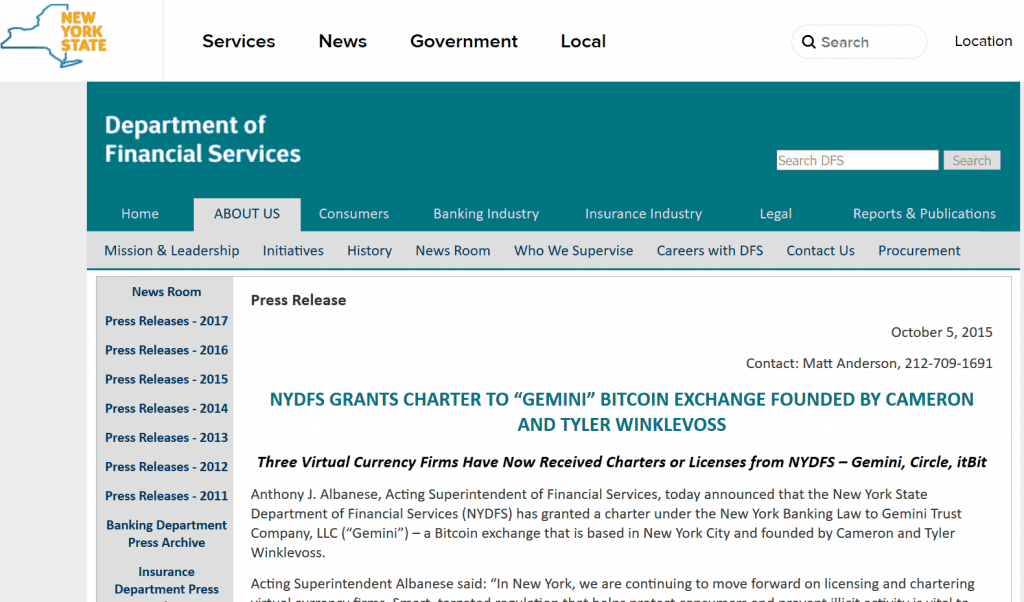Image resolution: width=1024 pixels, height=602 pixels.
Task: Open the Legal tab
Action: click(775, 214)
